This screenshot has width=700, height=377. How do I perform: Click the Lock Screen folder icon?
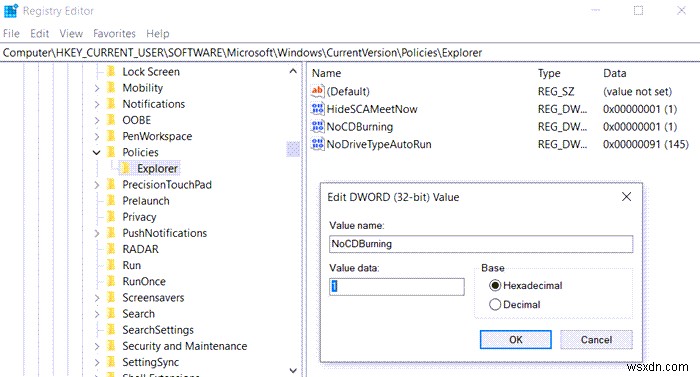pyautogui.click(x=111, y=71)
